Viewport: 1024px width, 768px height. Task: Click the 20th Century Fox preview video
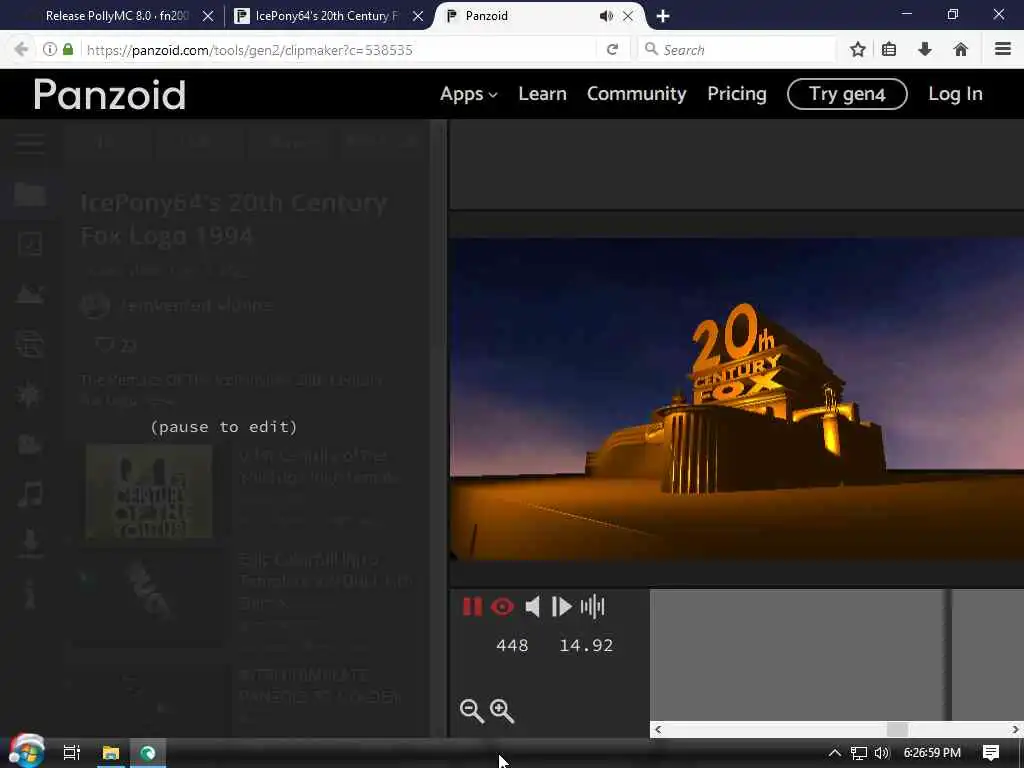click(737, 399)
